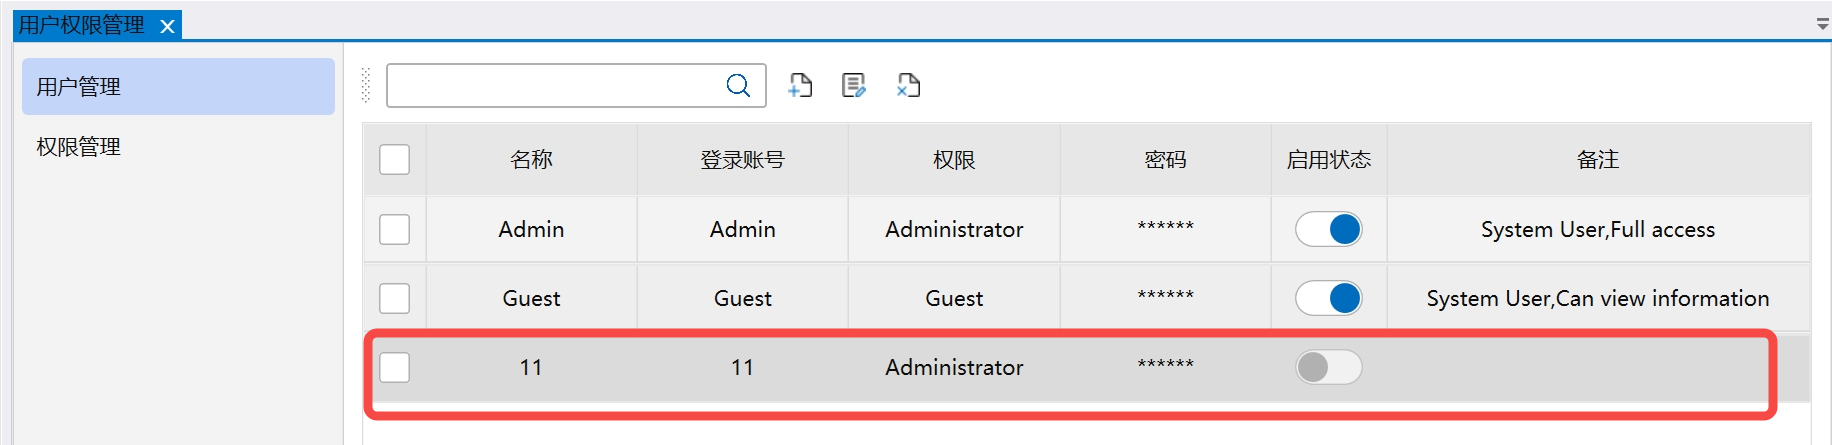1832x445 pixels.
Task: Click the dotted toolbar grip handle
Action: click(x=366, y=86)
